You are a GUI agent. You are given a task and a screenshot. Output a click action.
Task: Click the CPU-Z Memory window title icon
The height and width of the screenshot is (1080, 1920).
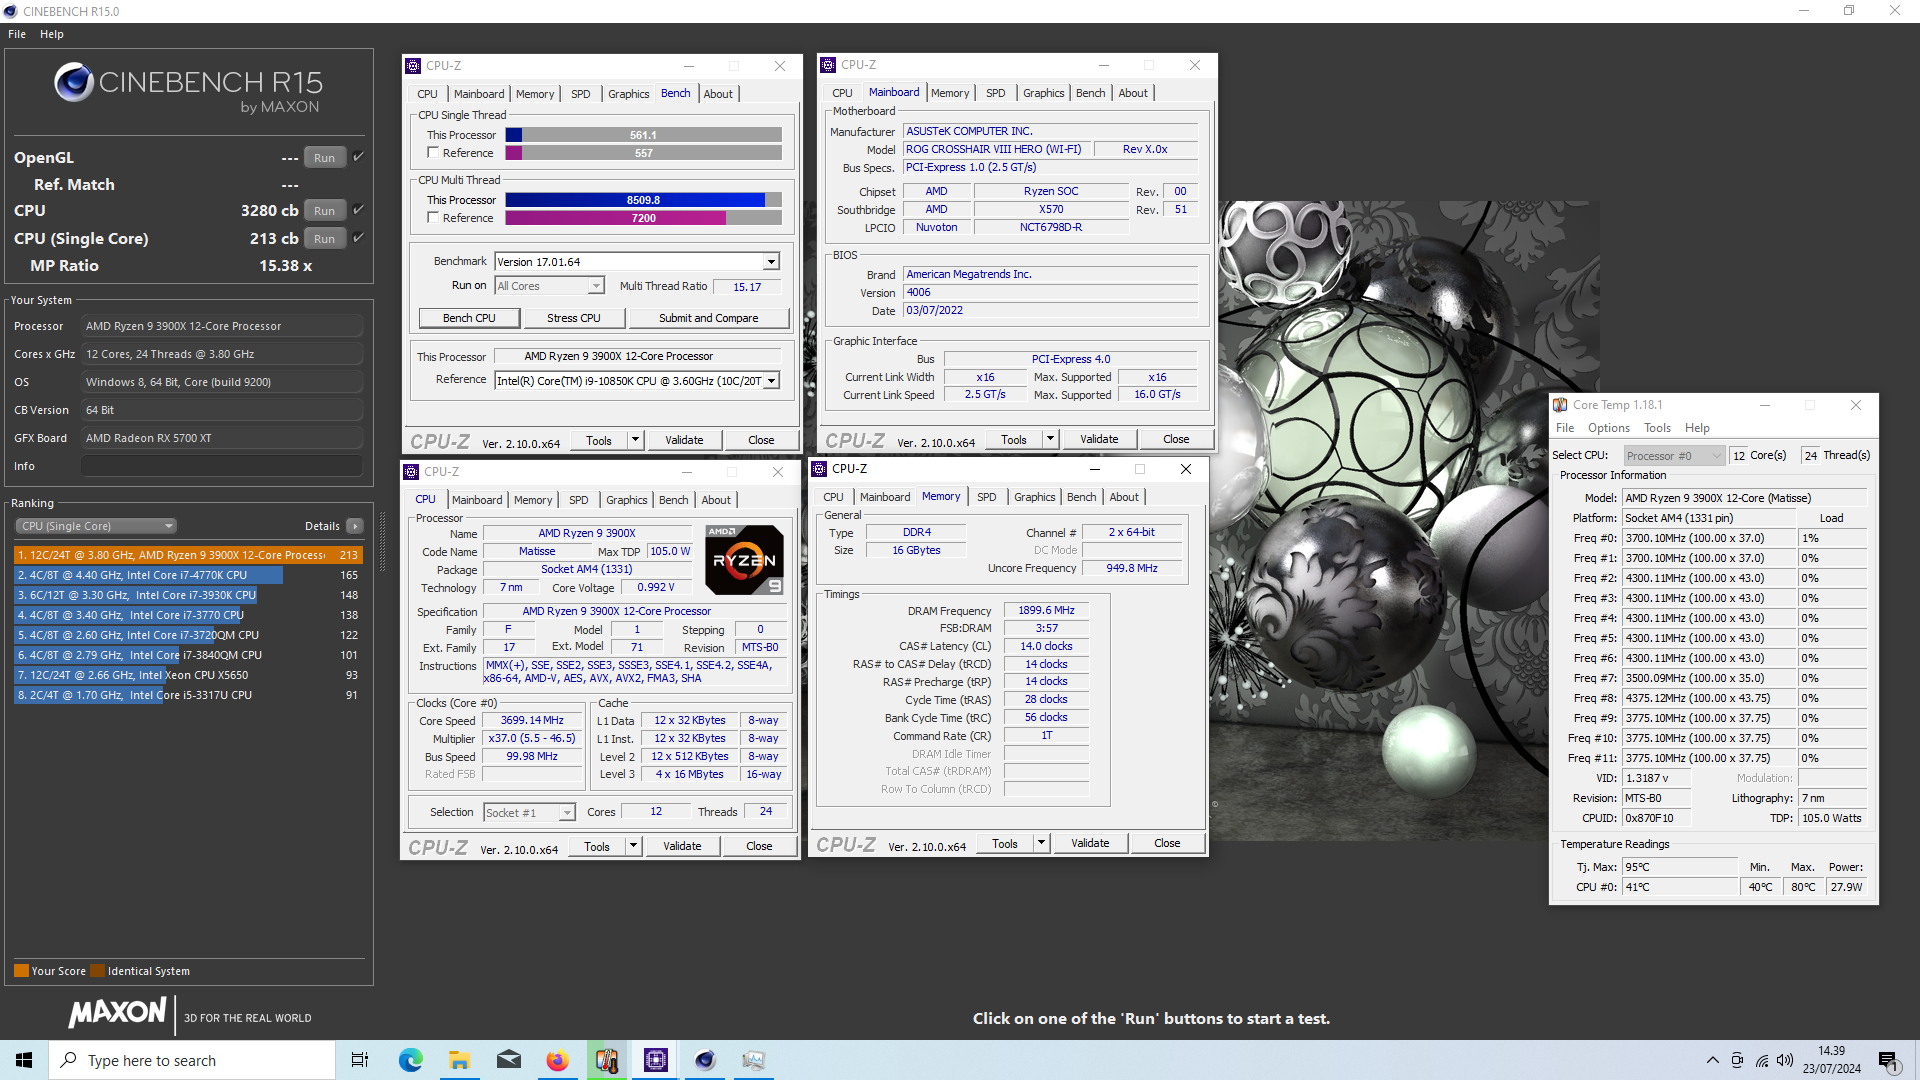[x=819, y=469]
